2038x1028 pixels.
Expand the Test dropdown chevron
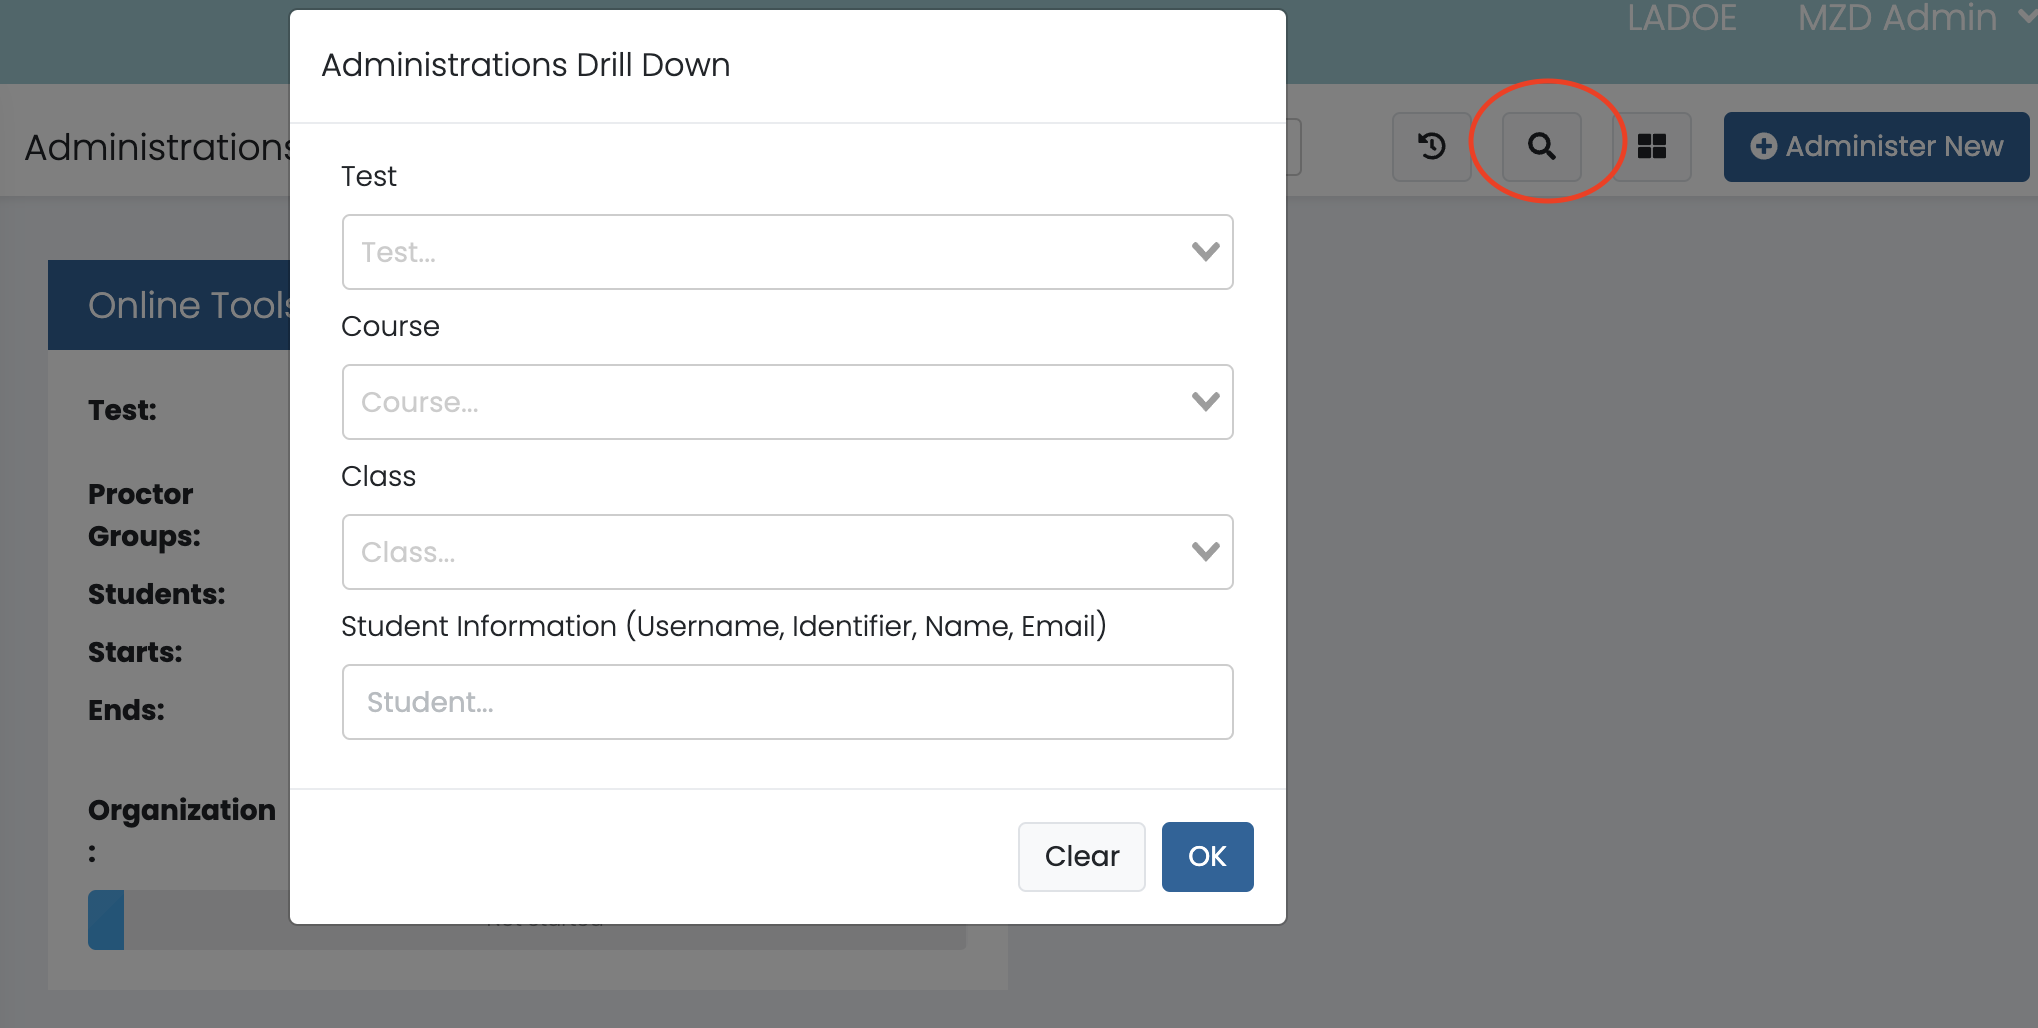click(1205, 252)
